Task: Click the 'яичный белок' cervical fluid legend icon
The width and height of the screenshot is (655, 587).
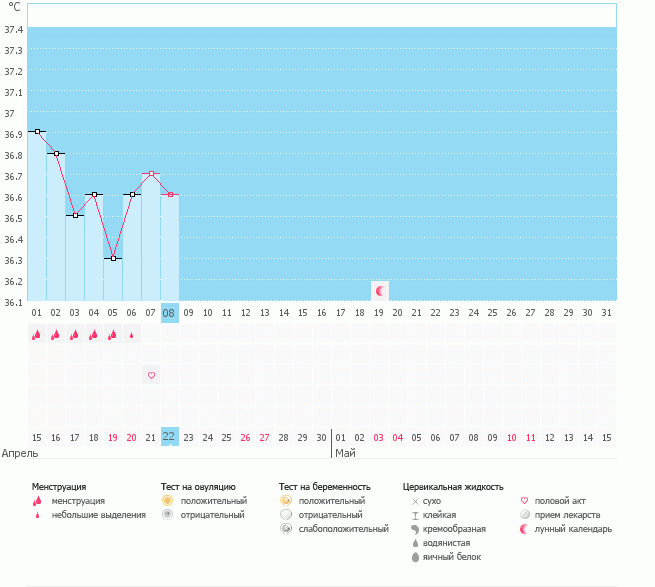Action: pyautogui.click(x=415, y=556)
